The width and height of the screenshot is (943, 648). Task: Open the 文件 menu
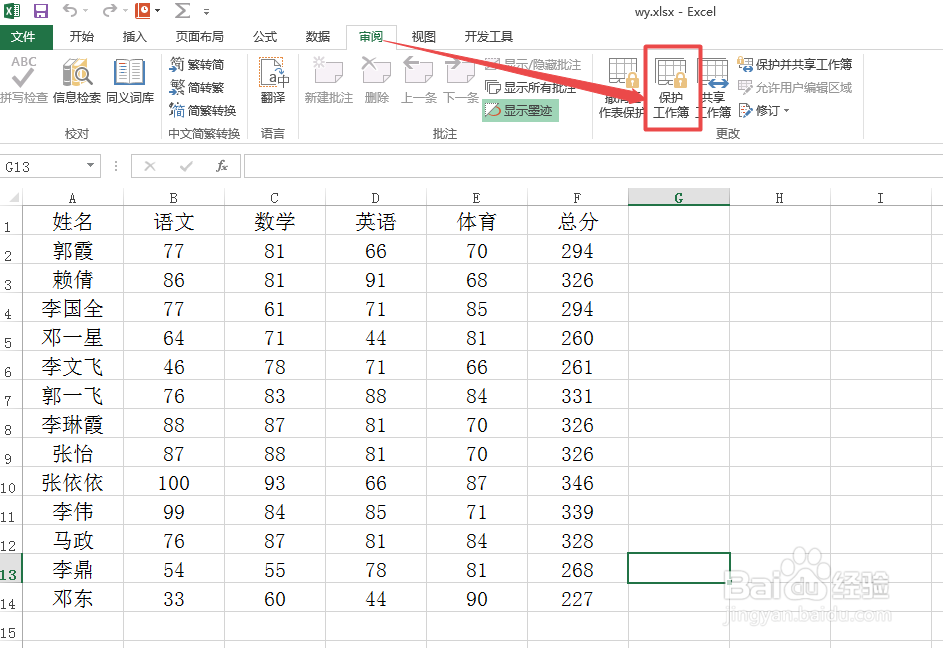coord(26,36)
